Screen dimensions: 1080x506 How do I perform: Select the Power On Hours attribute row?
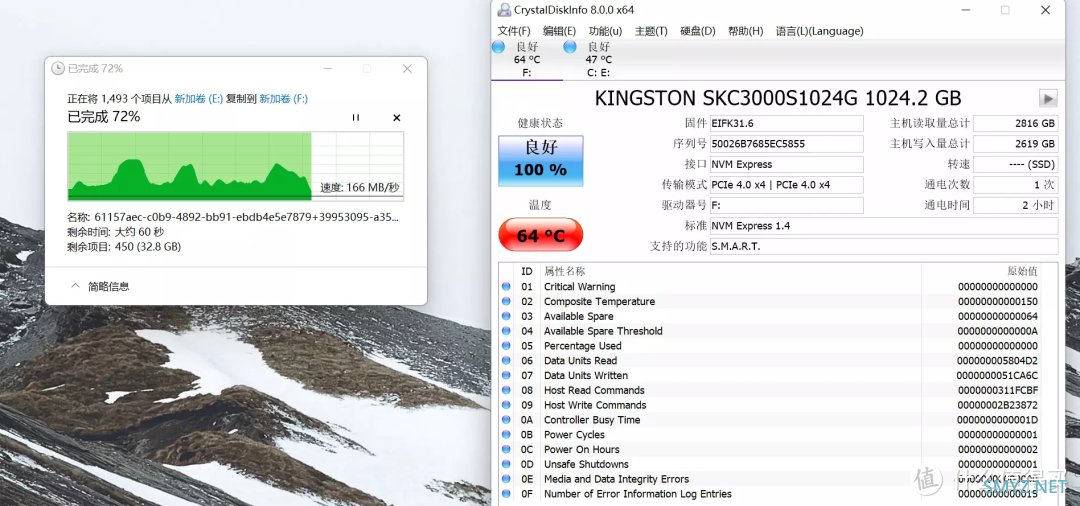click(x=770, y=450)
